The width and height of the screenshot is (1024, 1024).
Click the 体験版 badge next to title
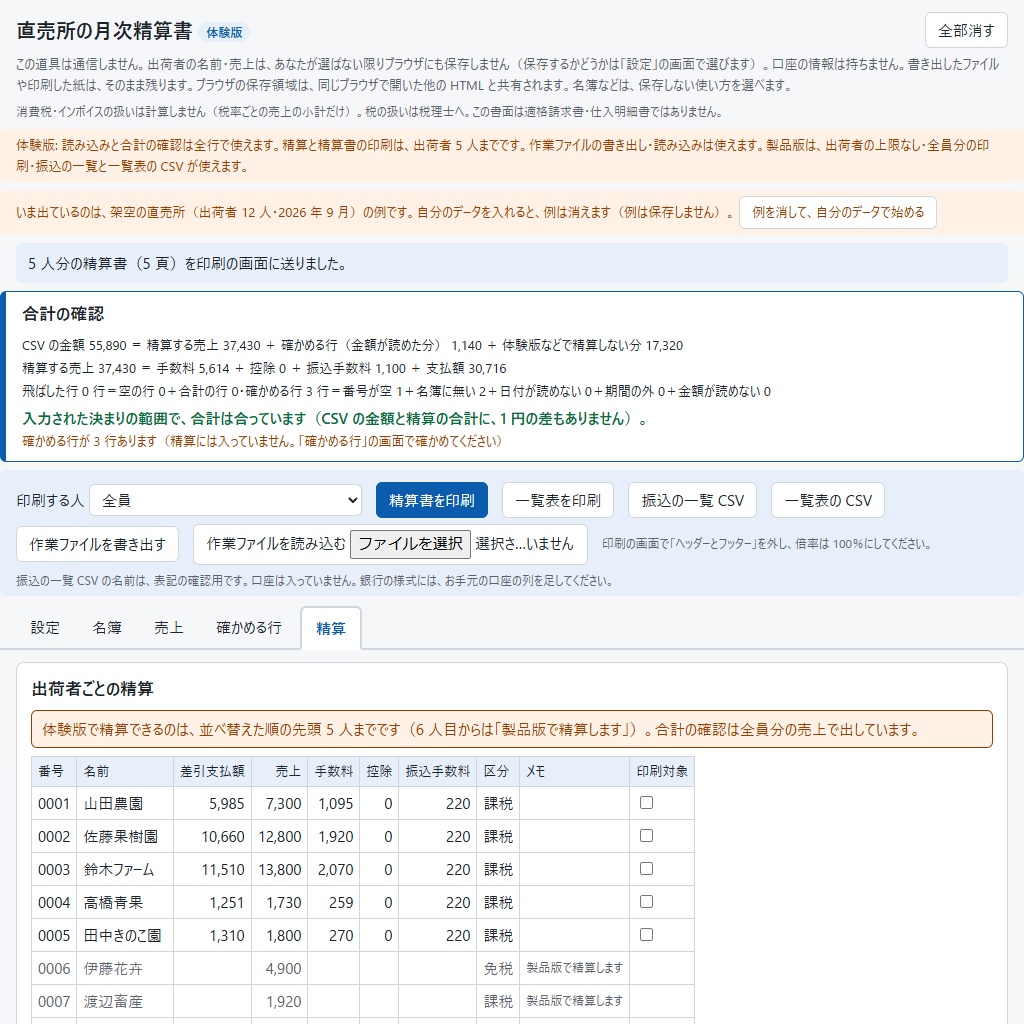[224, 32]
